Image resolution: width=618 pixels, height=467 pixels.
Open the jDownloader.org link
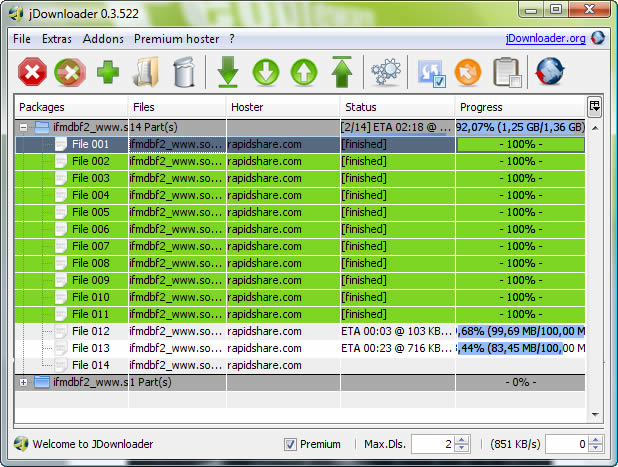546,39
